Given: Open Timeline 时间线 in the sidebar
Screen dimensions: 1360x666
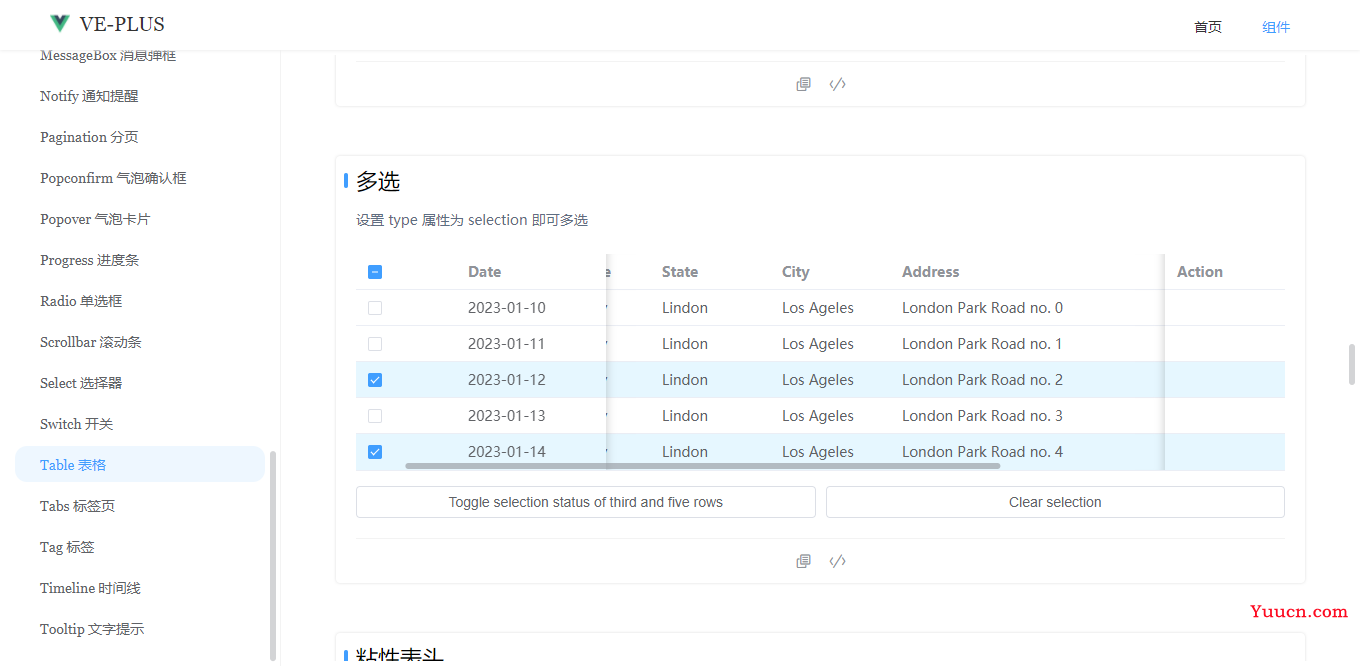Looking at the screenshot, I should 90,588.
